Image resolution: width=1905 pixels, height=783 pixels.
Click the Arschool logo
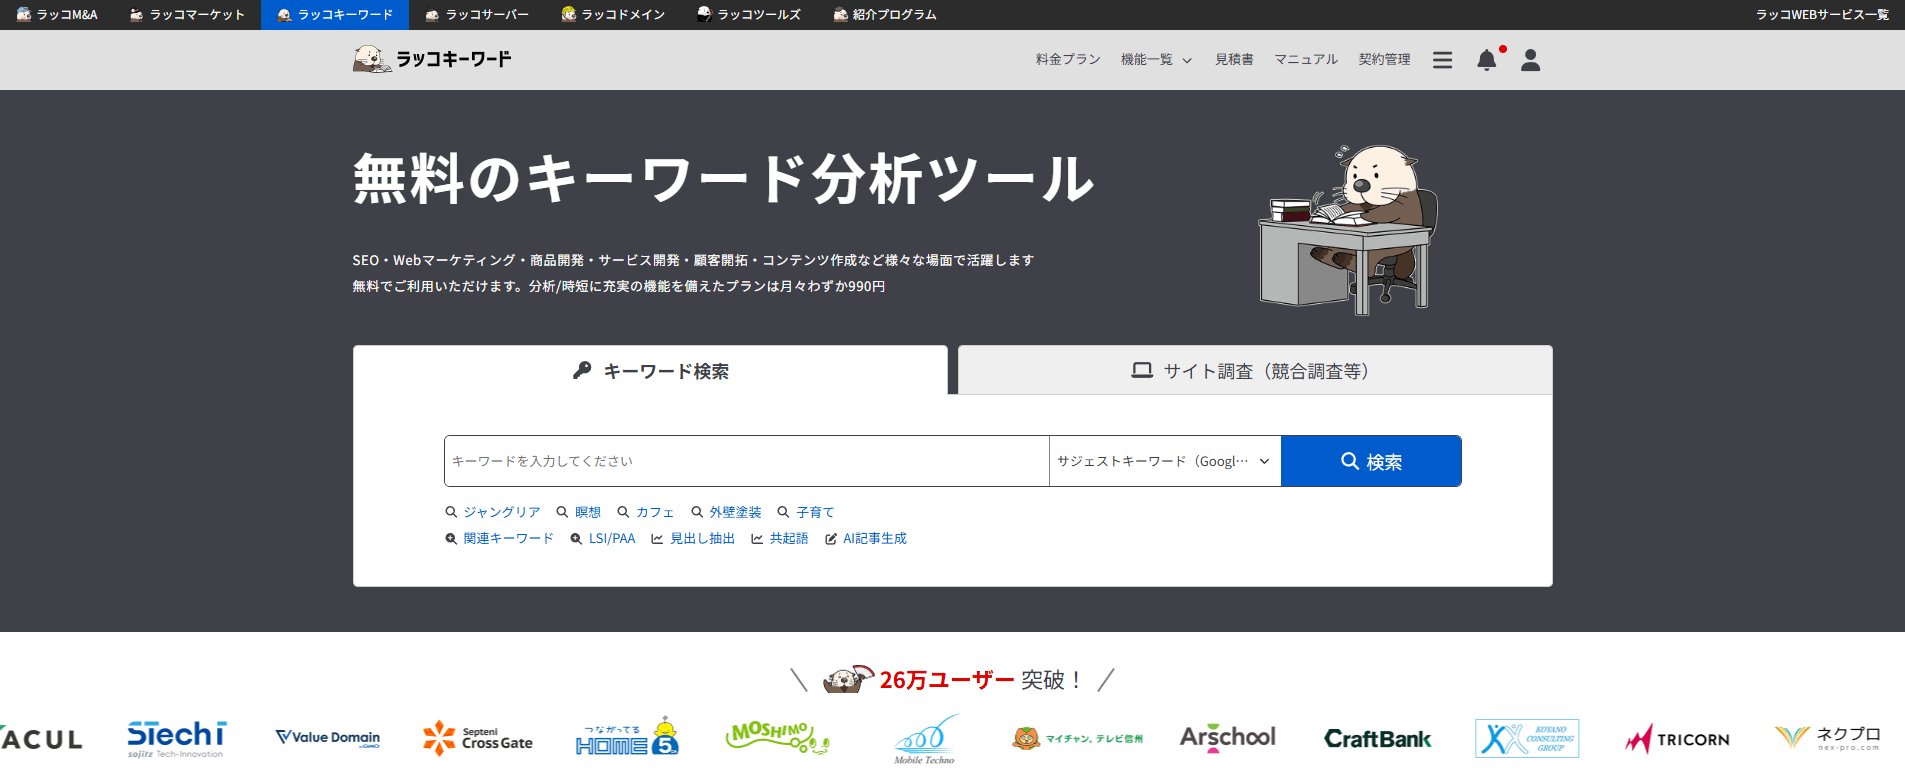1227,738
